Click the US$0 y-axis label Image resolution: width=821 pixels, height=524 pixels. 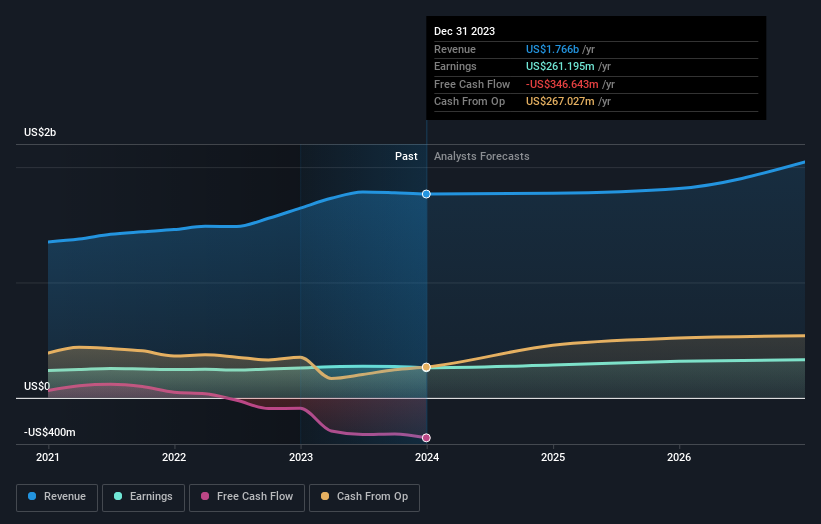(37, 386)
